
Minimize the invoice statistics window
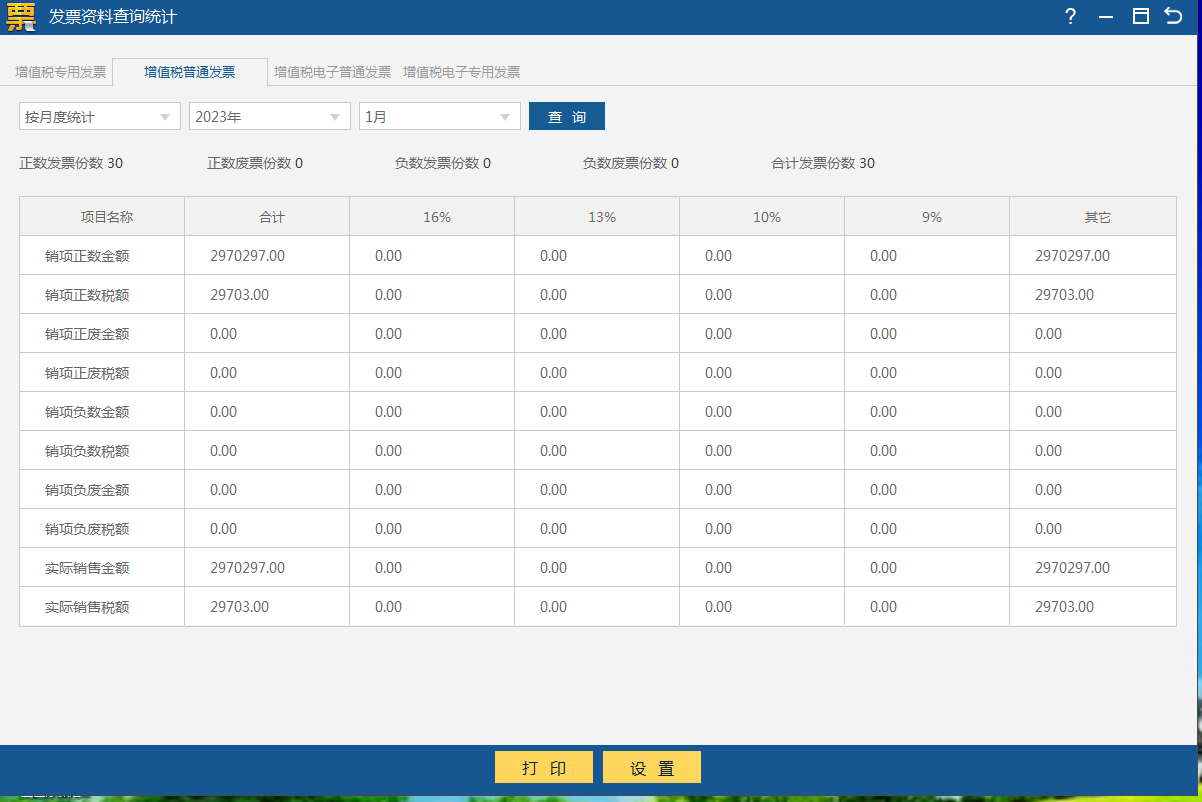point(1105,17)
